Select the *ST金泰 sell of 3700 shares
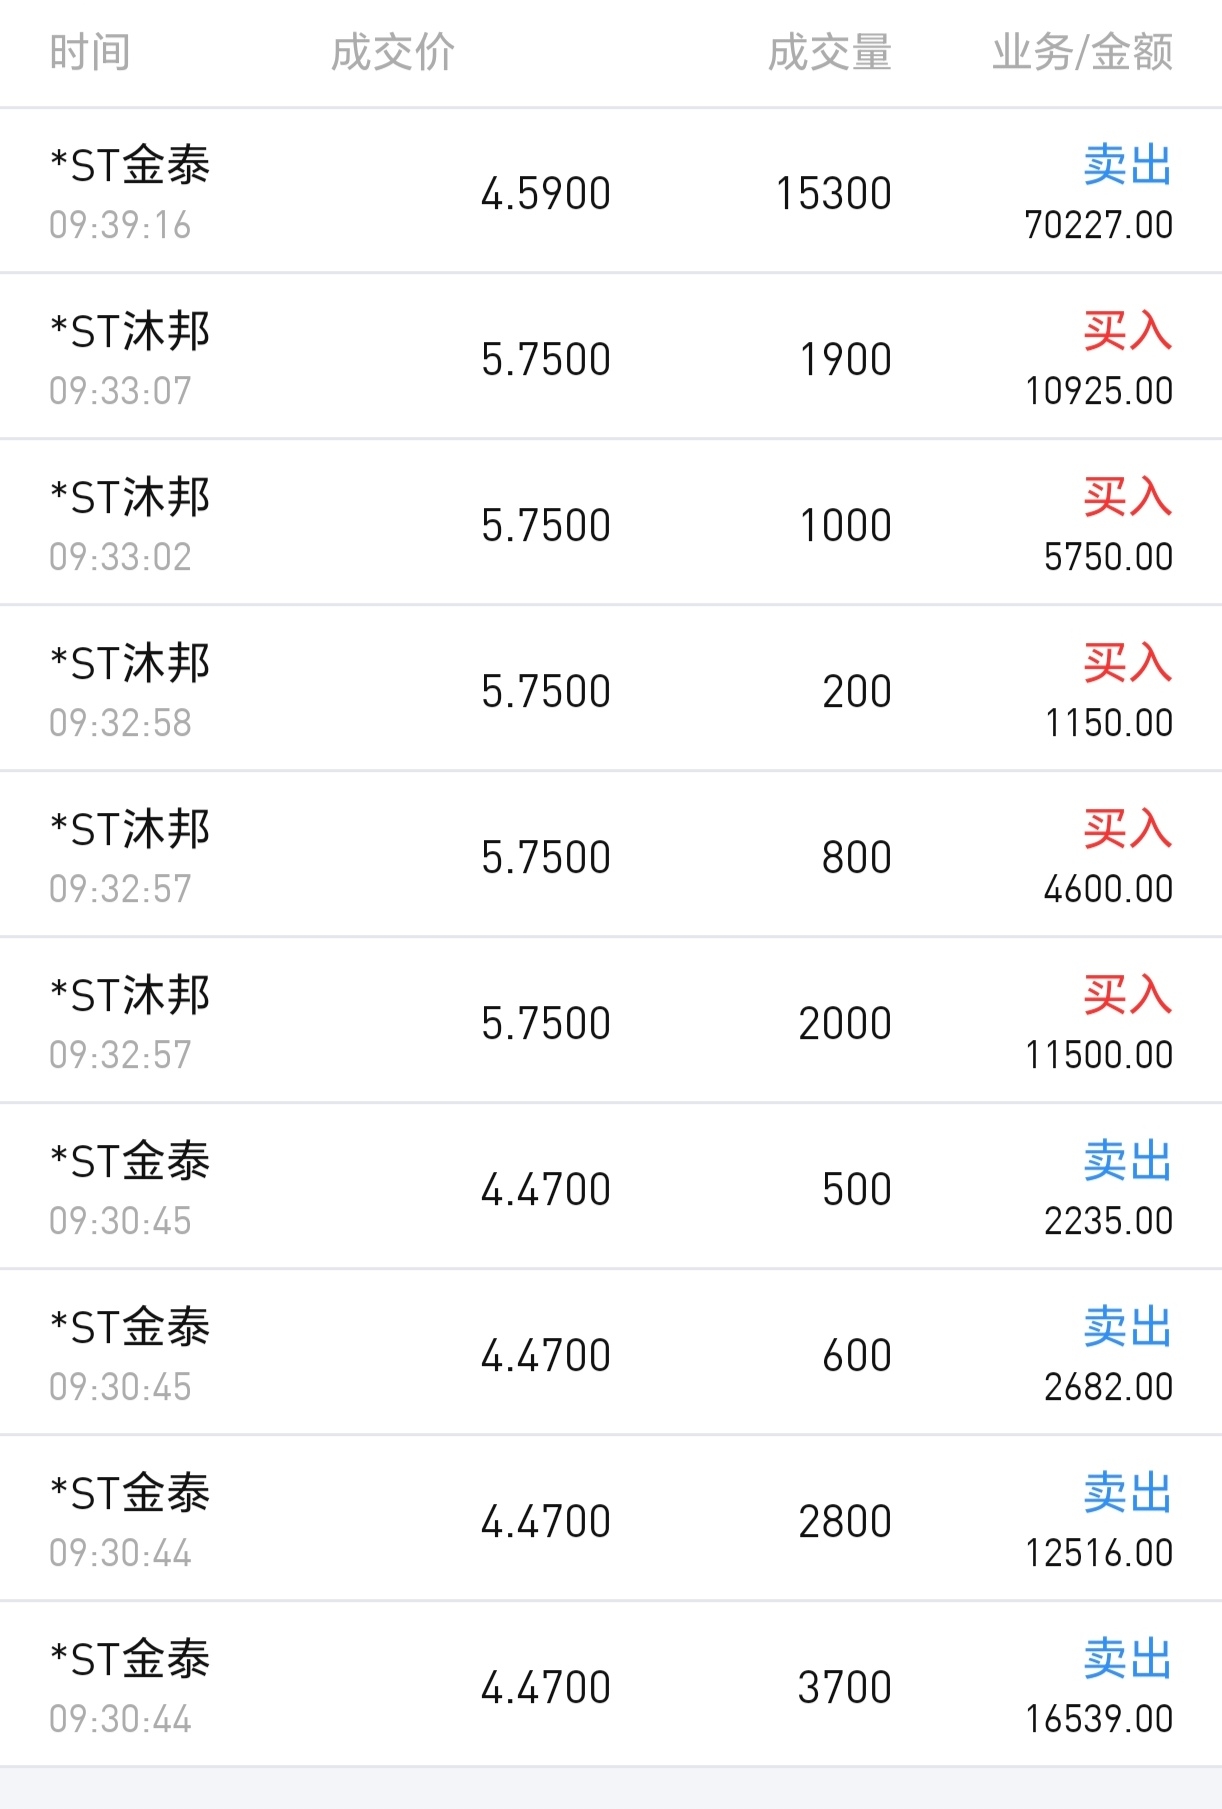The width and height of the screenshot is (1222, 1809). 611,1685
